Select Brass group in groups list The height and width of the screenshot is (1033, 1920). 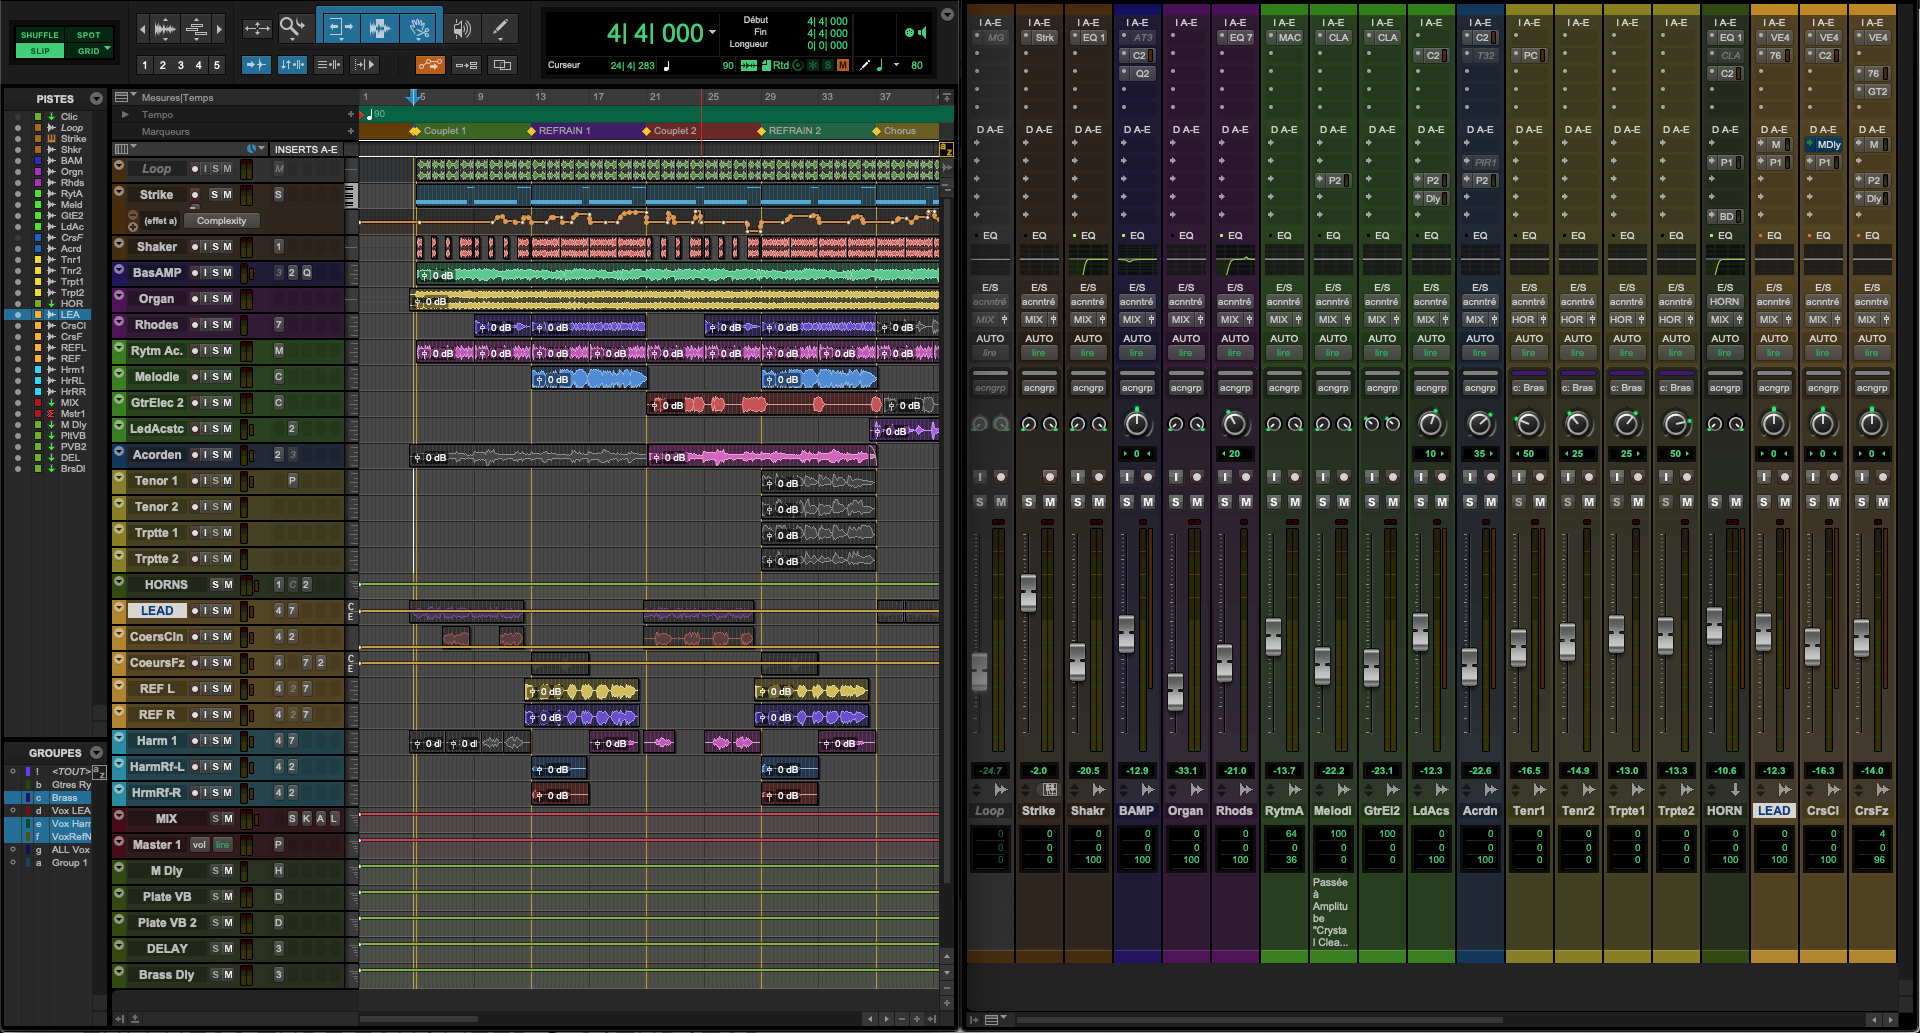click(64, 798)
